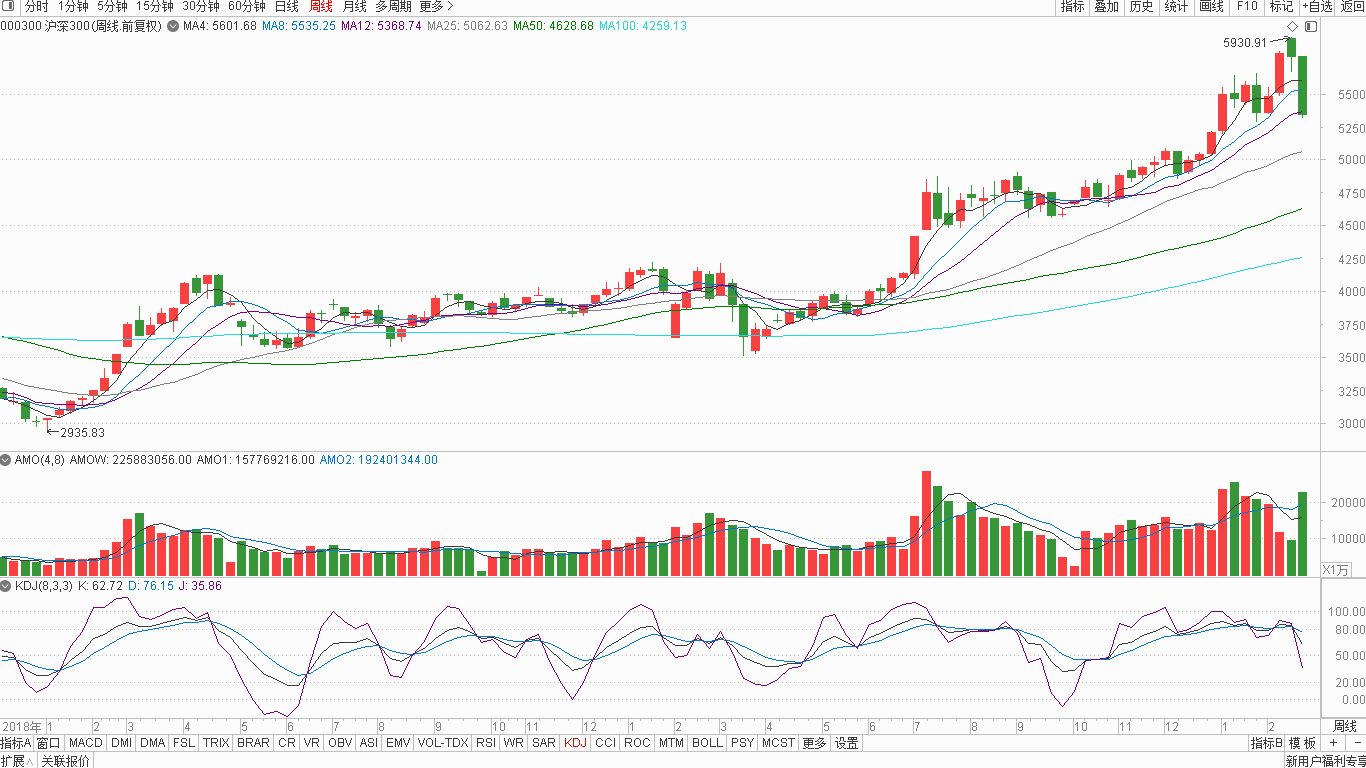Switch to the 日线 daily chart
Screen dimensions: 1366x768
pos(286,6)
